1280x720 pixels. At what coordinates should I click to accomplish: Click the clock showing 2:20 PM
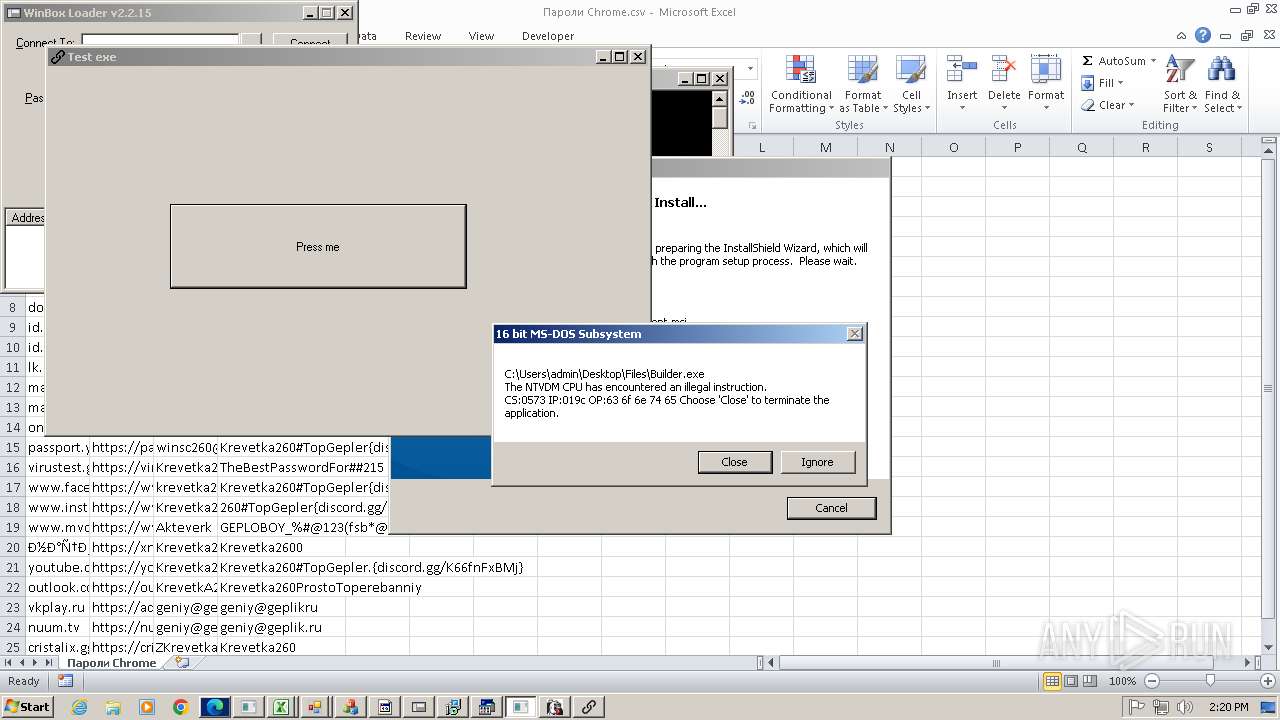point(1228,707)
